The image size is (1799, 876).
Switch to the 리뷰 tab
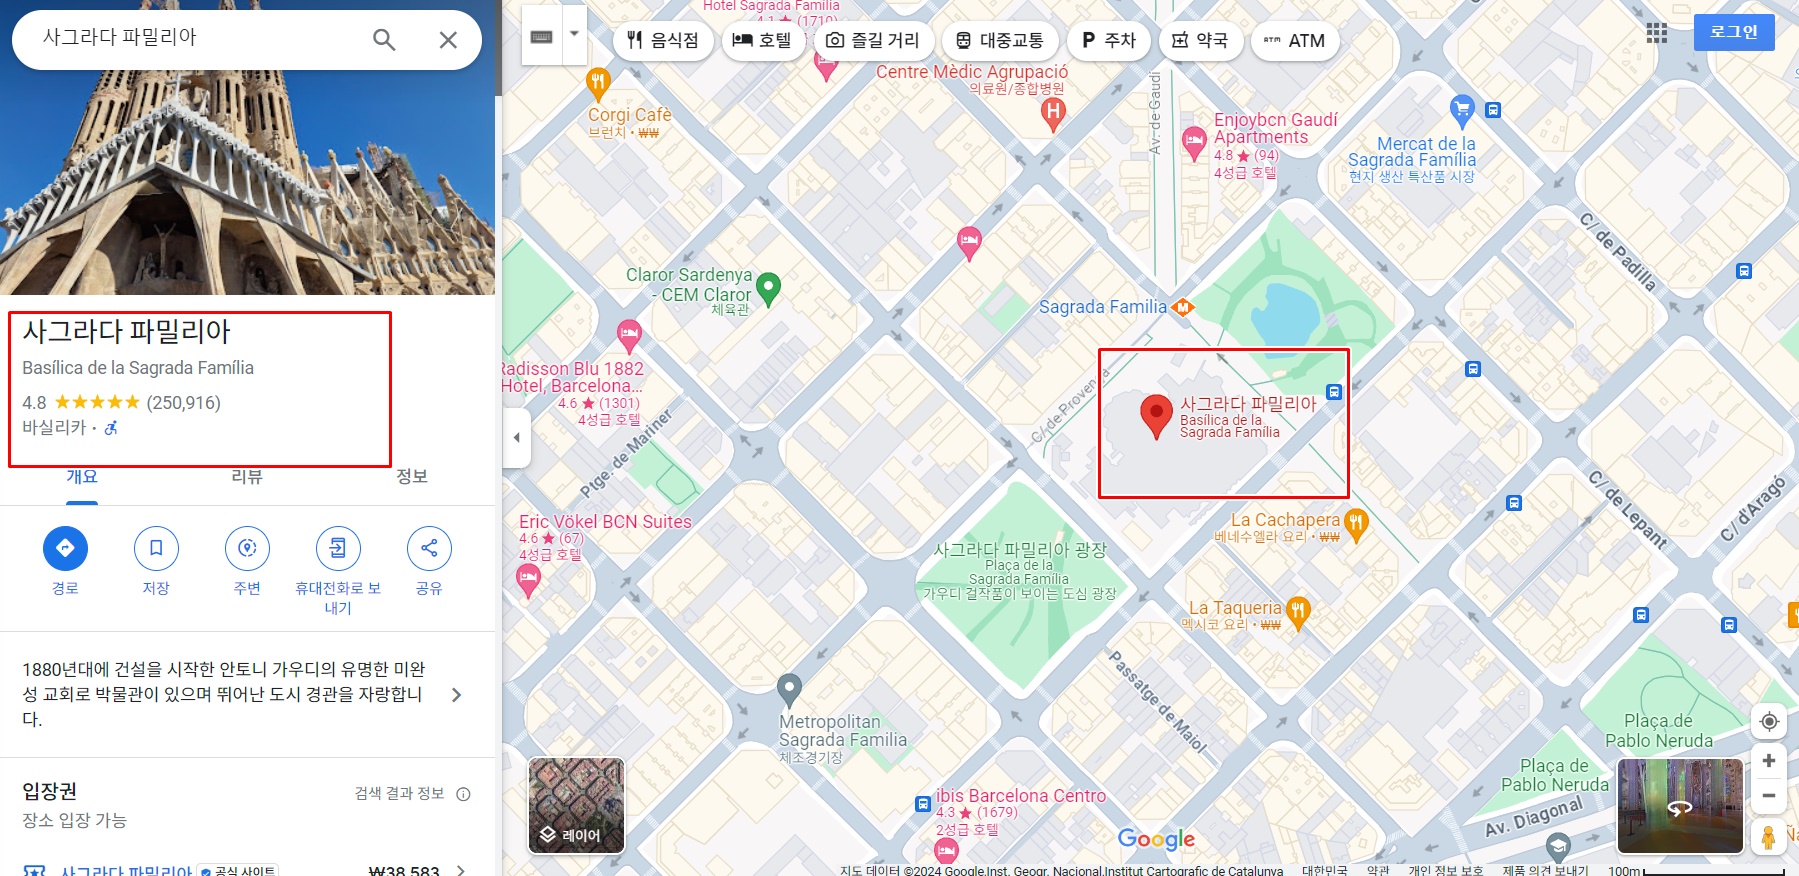tap(247, 477)
